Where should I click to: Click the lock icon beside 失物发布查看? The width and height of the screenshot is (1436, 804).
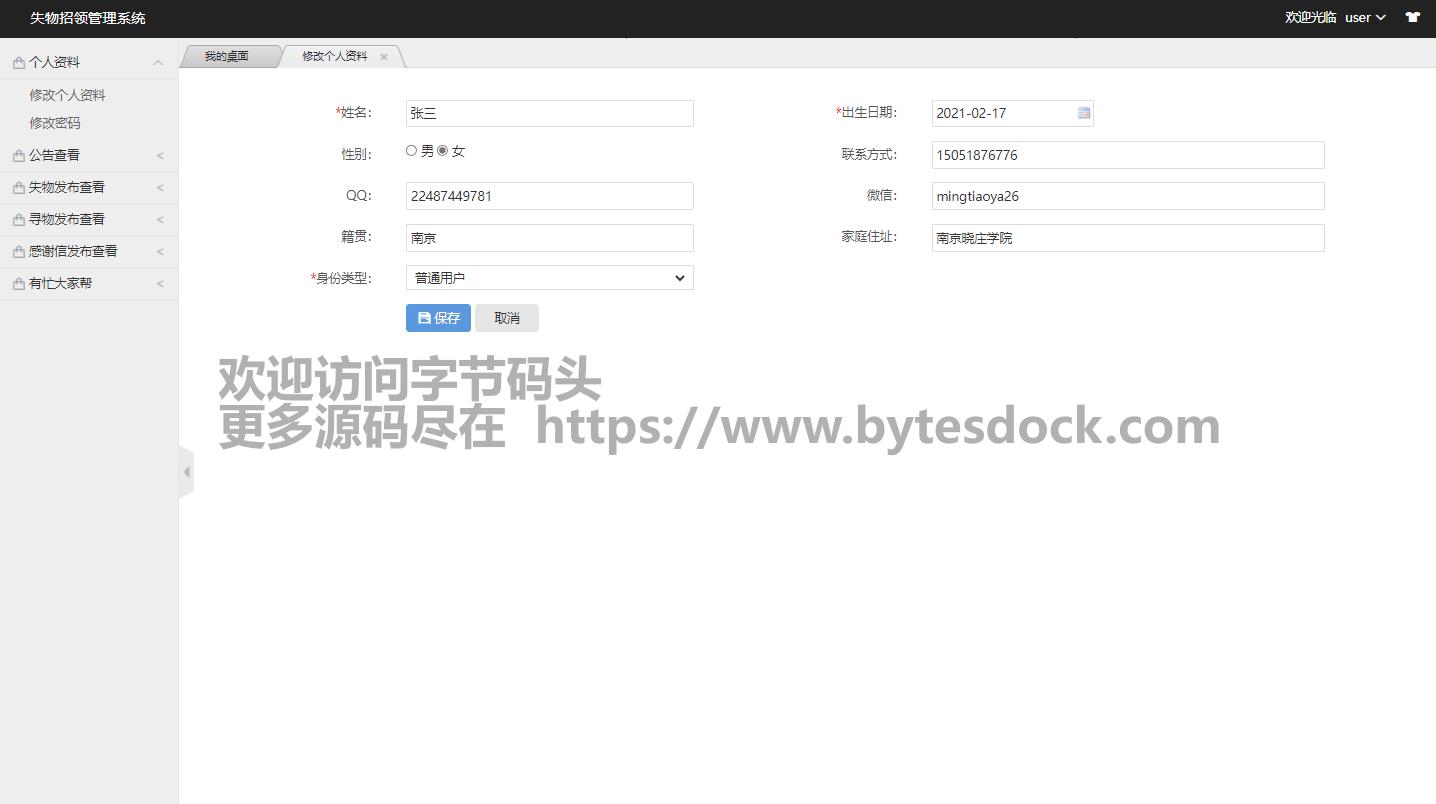pos(19,188)
